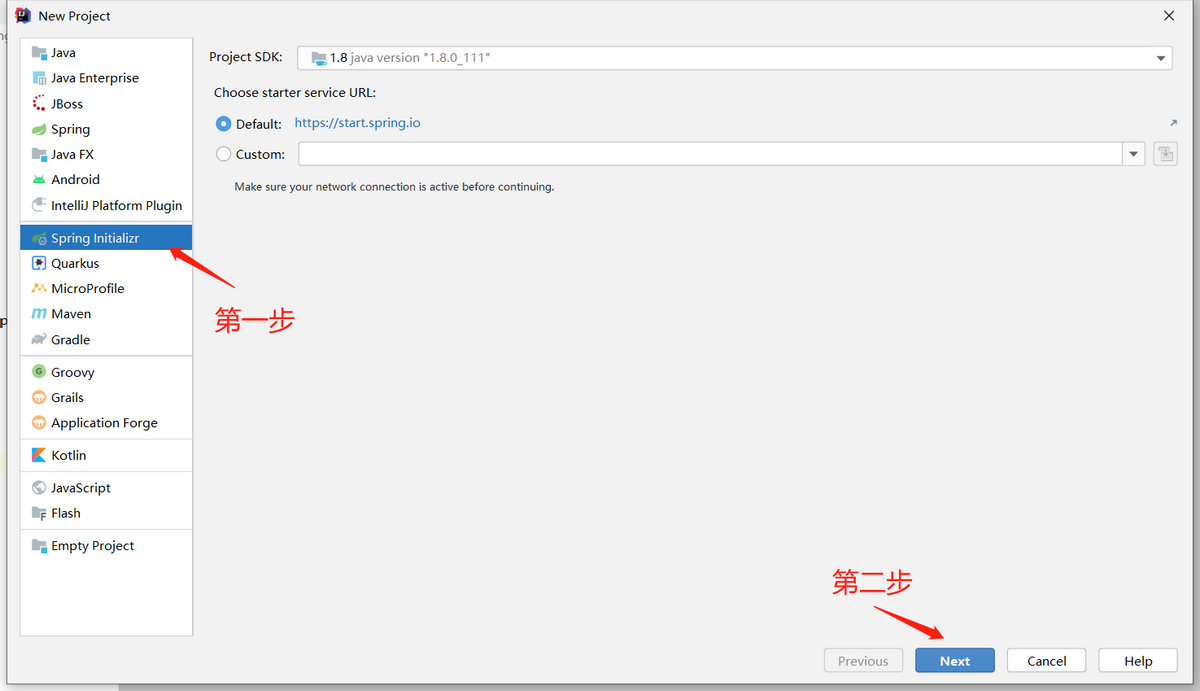1200x691 pixels.
Task: Click the Empty Project folder icon
Action: tap(39, 546)
